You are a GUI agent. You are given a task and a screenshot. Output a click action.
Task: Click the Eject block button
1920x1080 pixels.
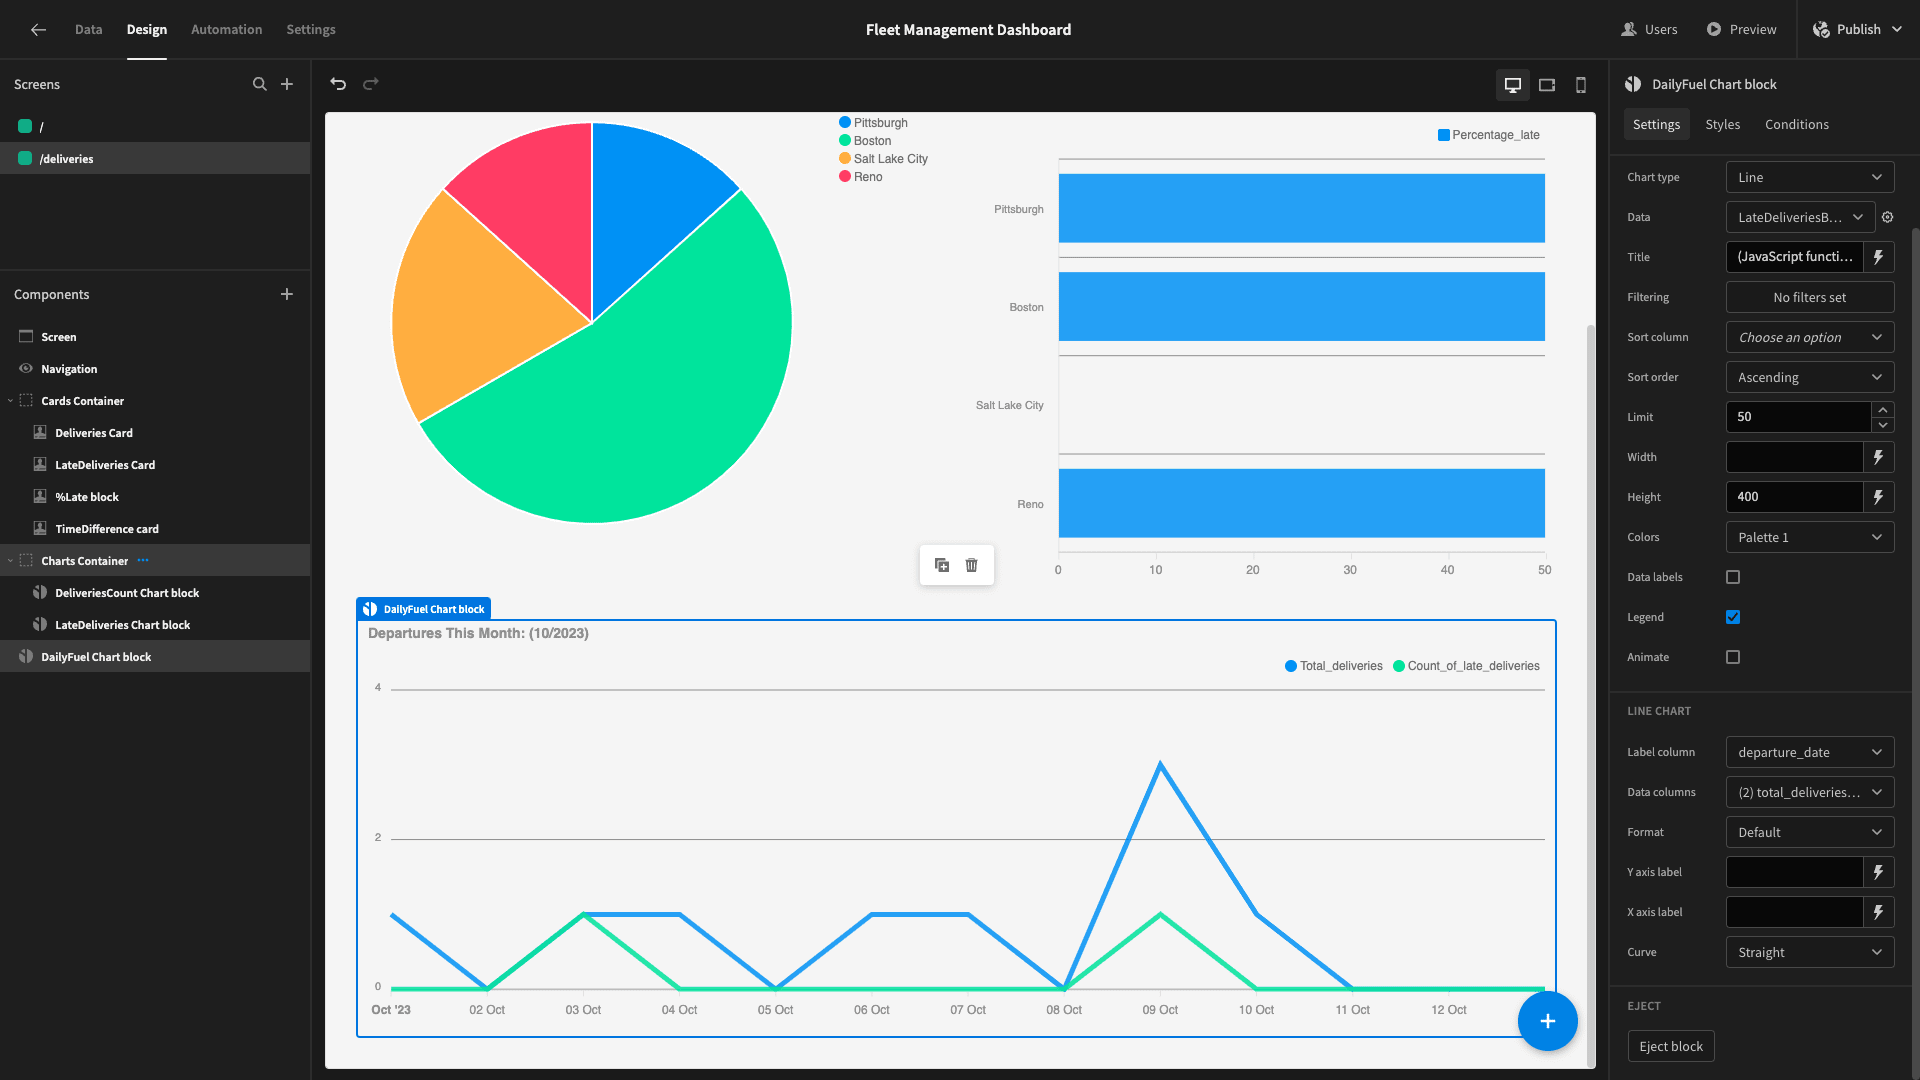[x=1670, y=1046]
